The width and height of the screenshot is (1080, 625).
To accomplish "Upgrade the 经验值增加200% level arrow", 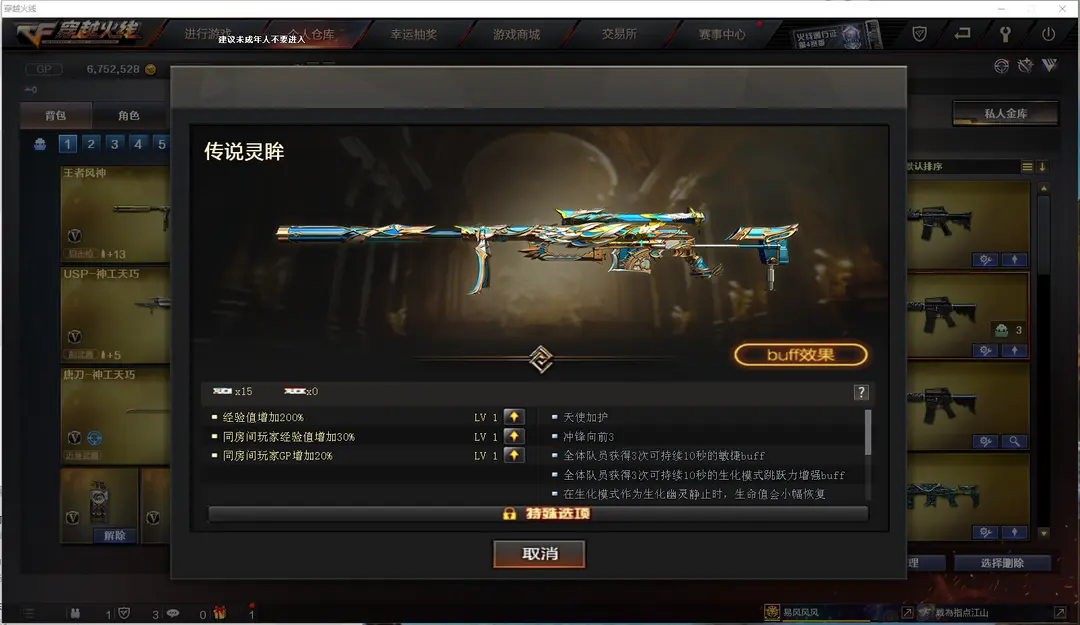I will pos(514,417).
